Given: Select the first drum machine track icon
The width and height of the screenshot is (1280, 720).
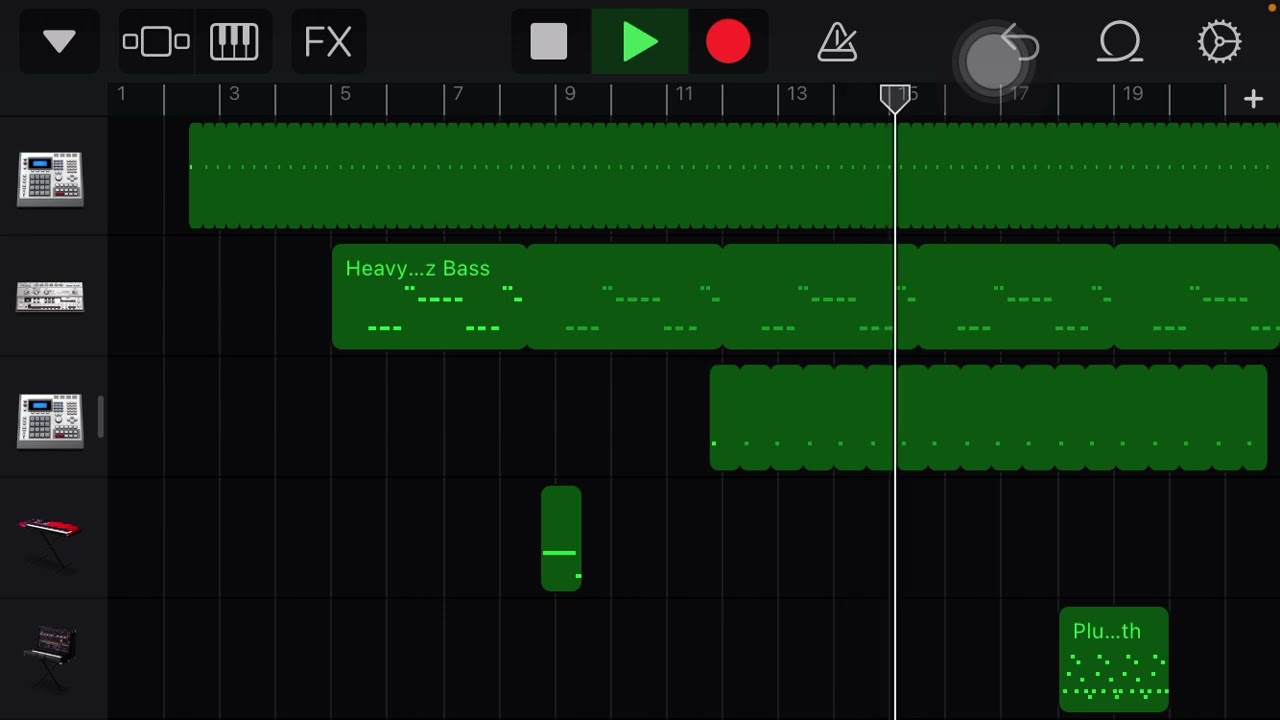Looking at the screenshot, I should [50, 178].
